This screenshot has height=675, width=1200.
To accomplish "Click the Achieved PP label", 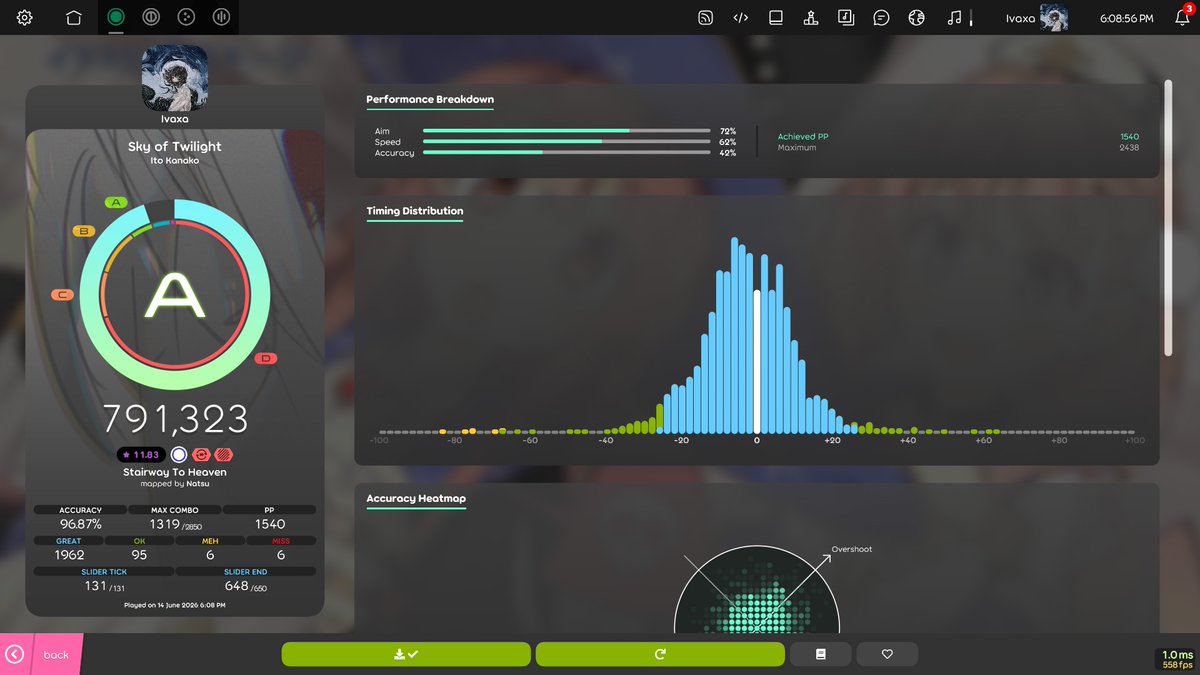I will click(803, 136).
